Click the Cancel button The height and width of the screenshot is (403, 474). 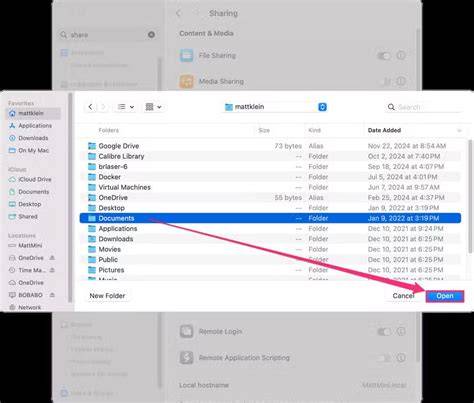click(x=403, y=296)
